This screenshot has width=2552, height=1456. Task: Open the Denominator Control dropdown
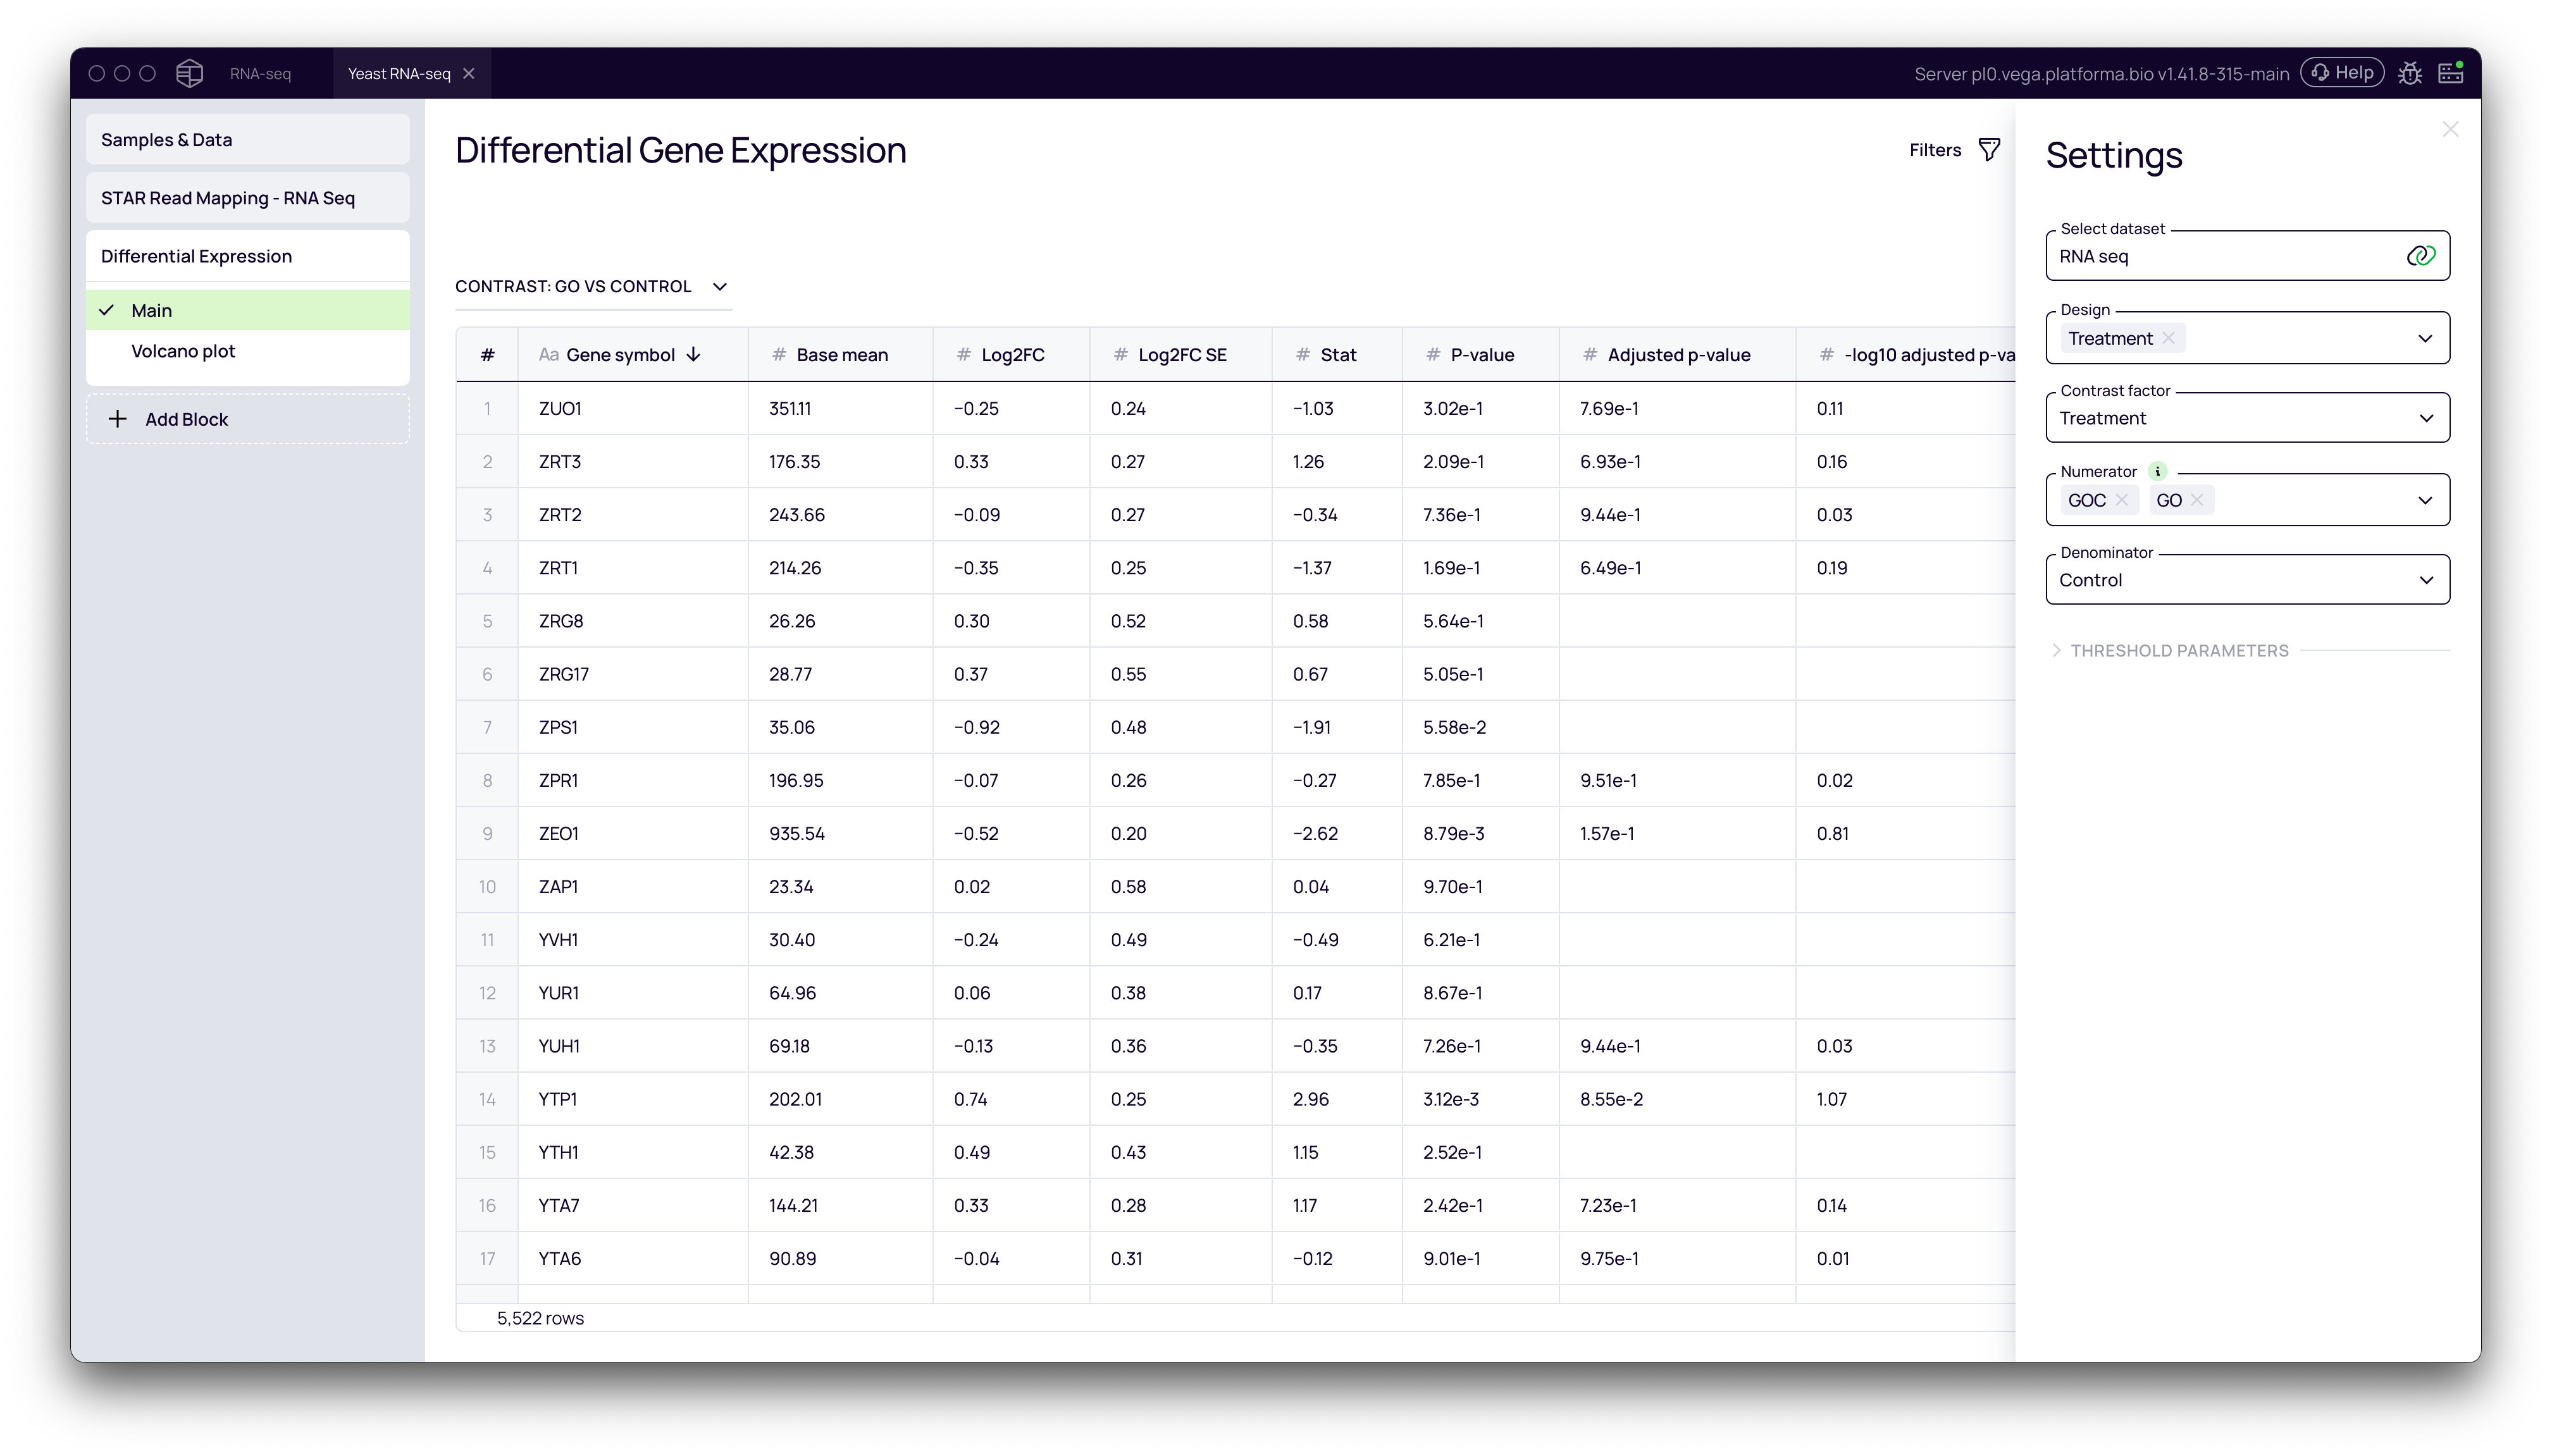pyautogui.click(x=2427, y=579)
